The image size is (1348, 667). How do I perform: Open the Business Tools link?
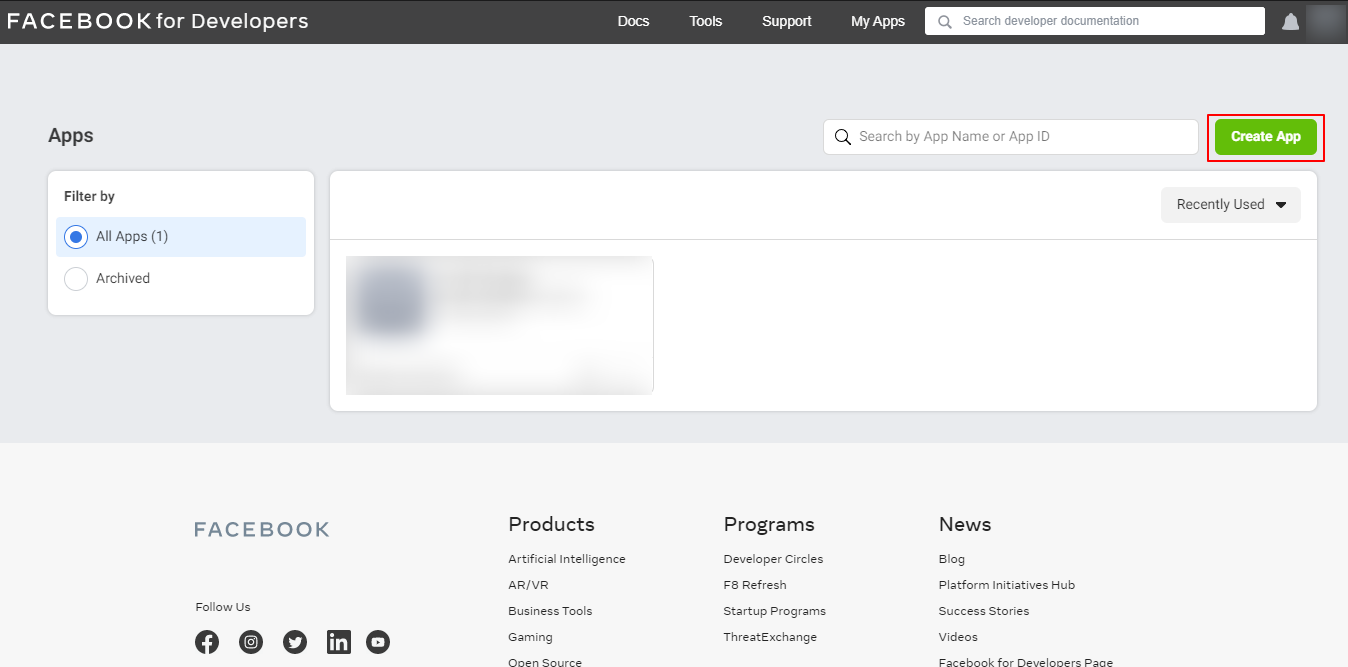[550, 611]
